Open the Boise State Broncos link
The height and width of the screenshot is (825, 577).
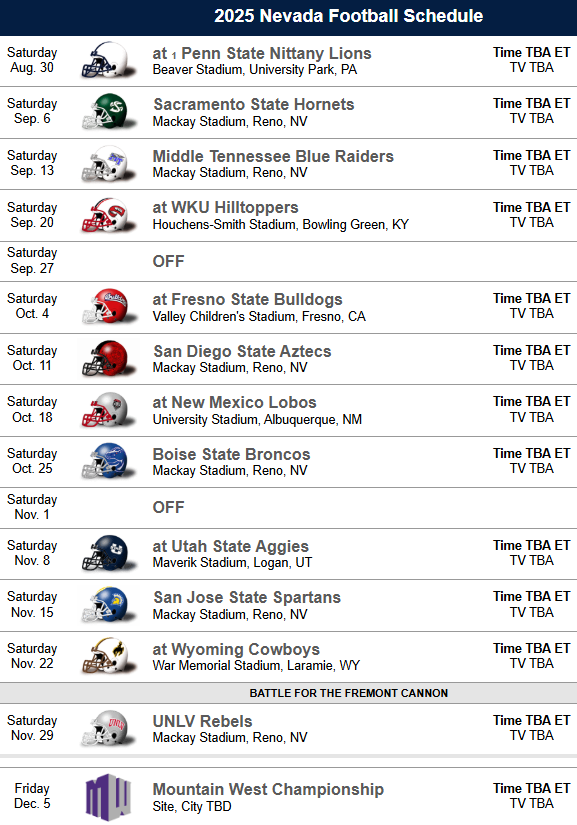pos(231,454)
